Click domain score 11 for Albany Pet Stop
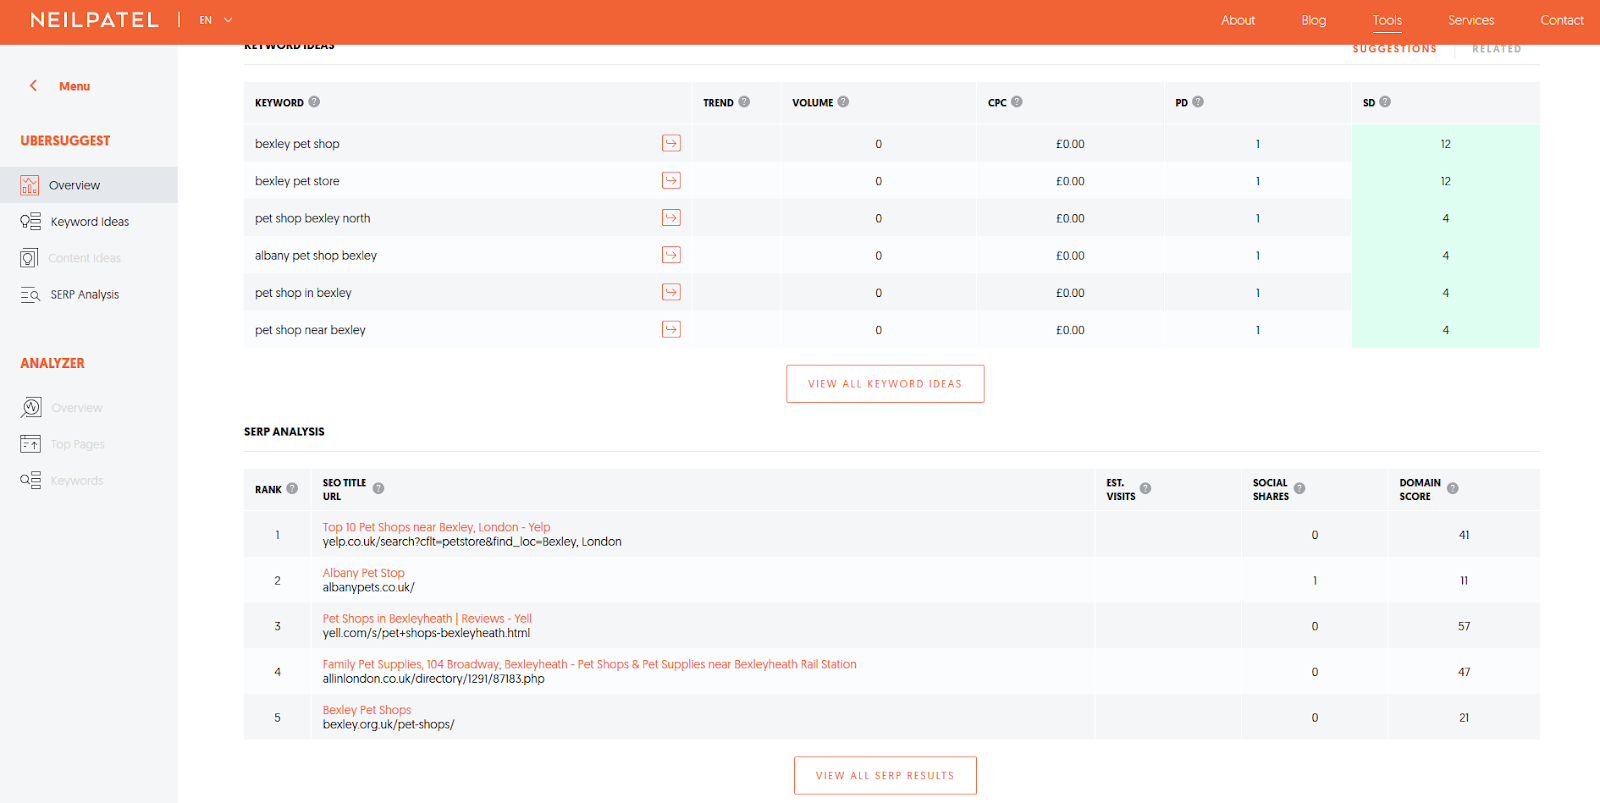 pyautogui.click(x=1464, y=581)
